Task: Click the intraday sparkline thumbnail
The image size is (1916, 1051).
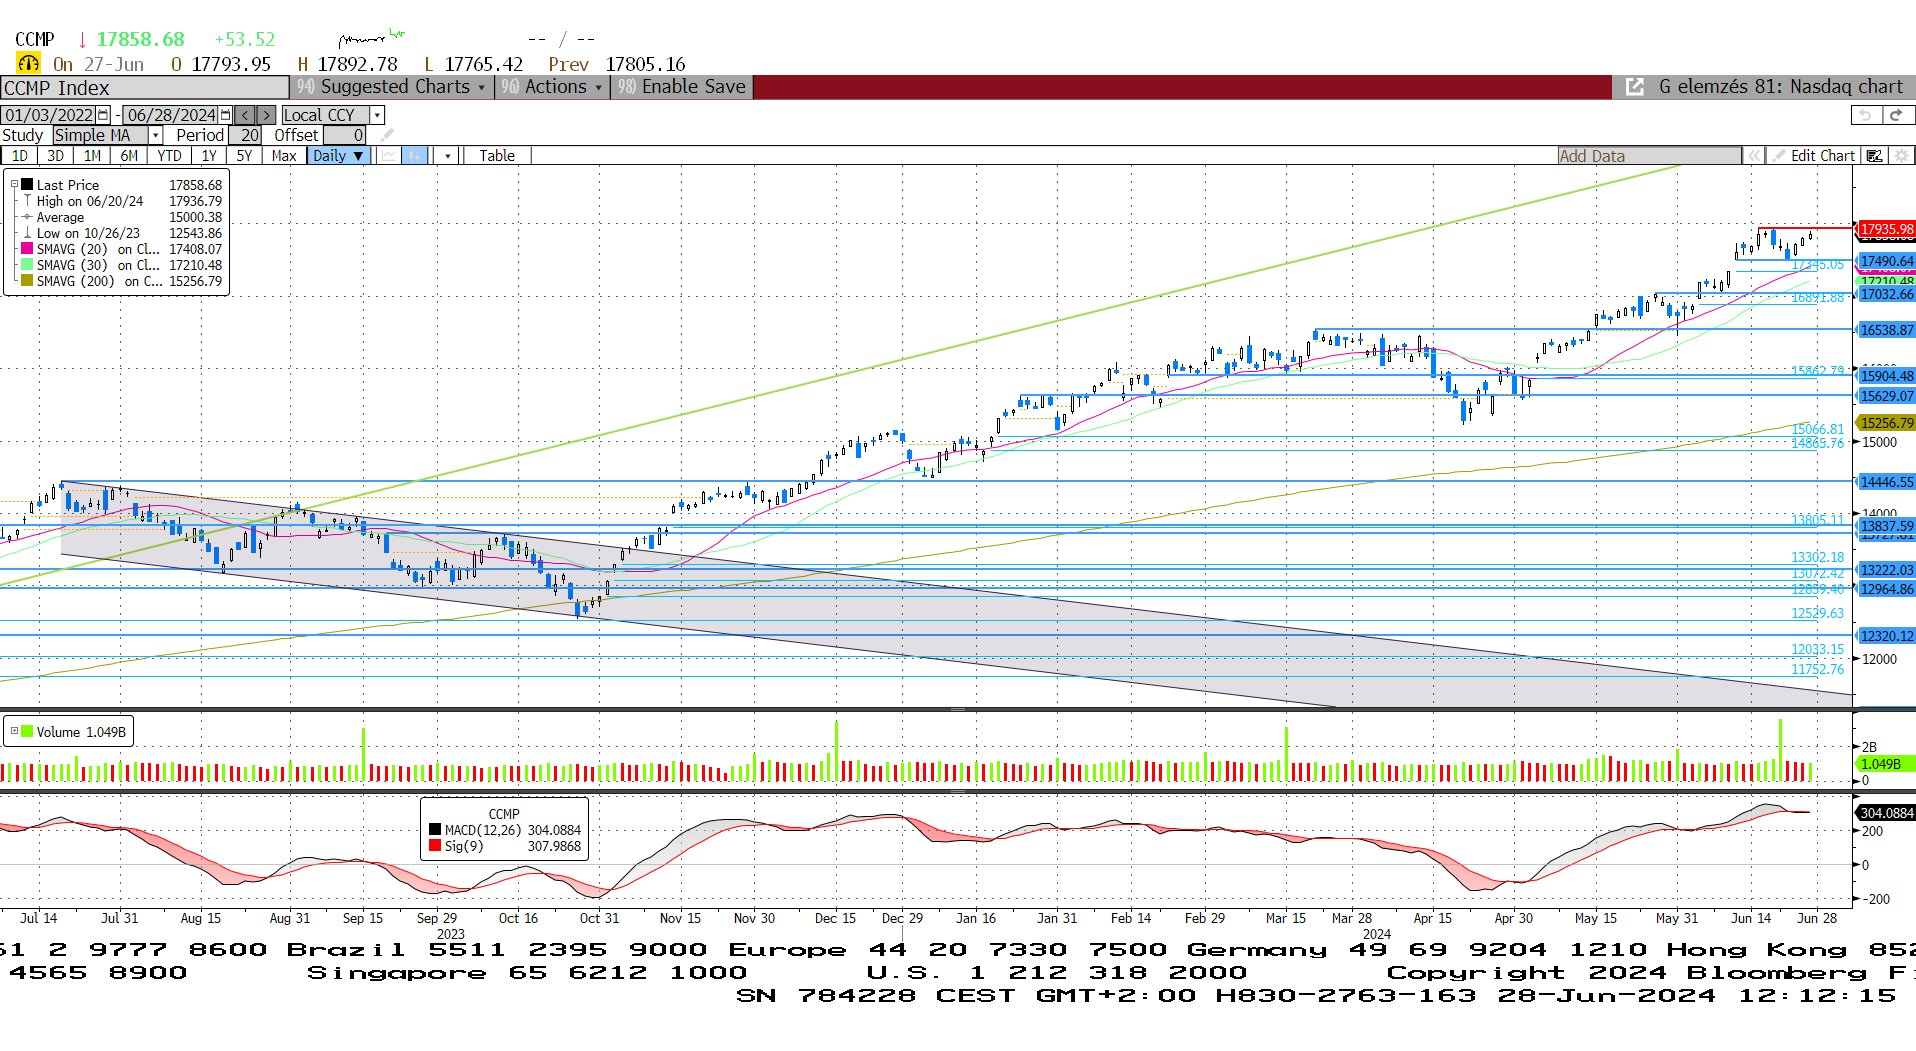Action: (371, 39)
